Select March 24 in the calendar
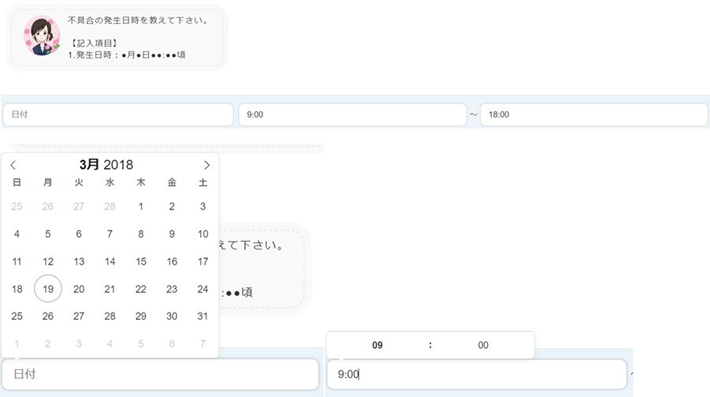The width and height of the screenshot is (710, 397). point(203,289)
